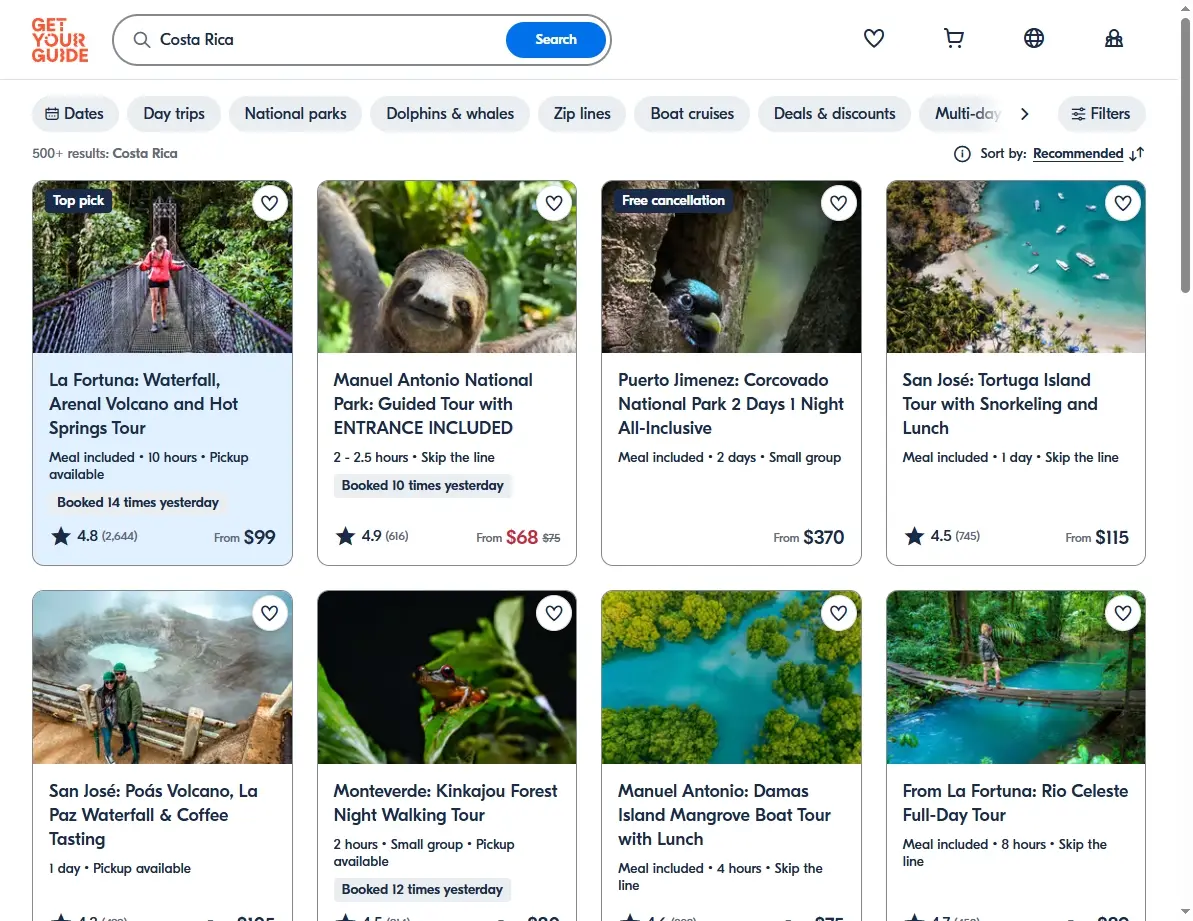Open the shopping cart icon
Screen dimensions: 1193x921
tap(953, 38)
